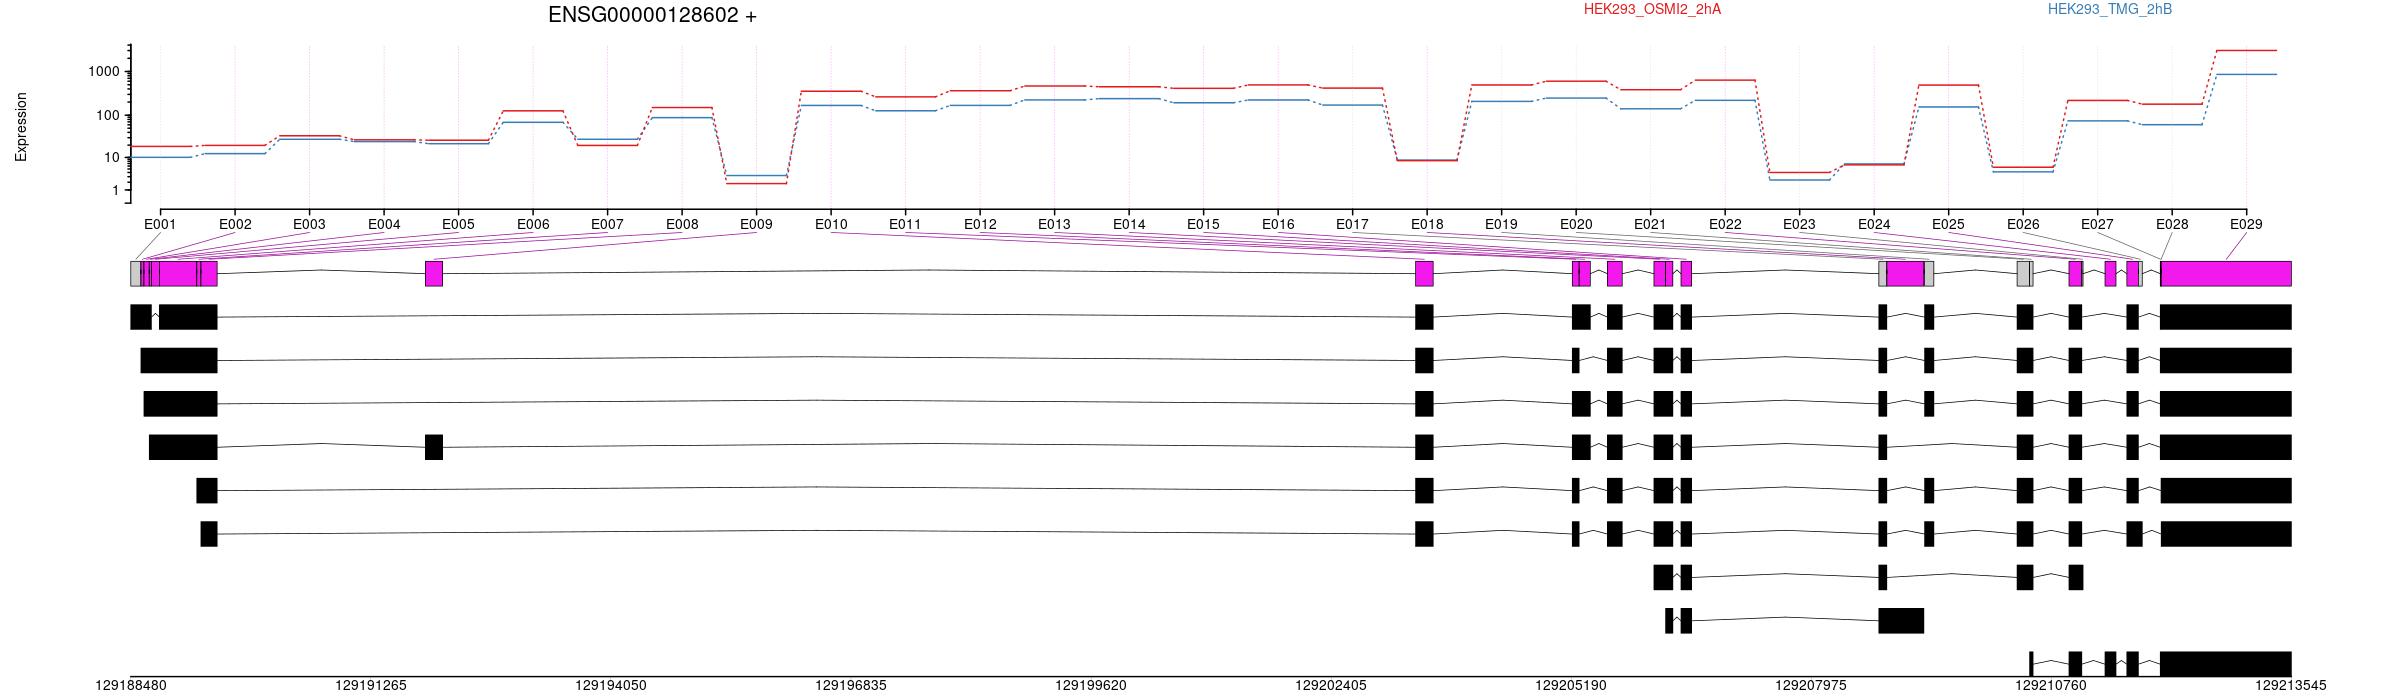Click genomic coordinate 129199620
Screen dimensions: 2400x700
tap(1091, 686)
